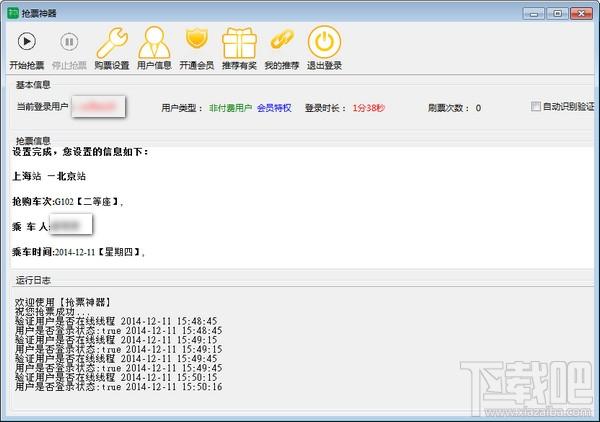
Task: Minimize the 抢票神器 window
Action: pos(534,14)
